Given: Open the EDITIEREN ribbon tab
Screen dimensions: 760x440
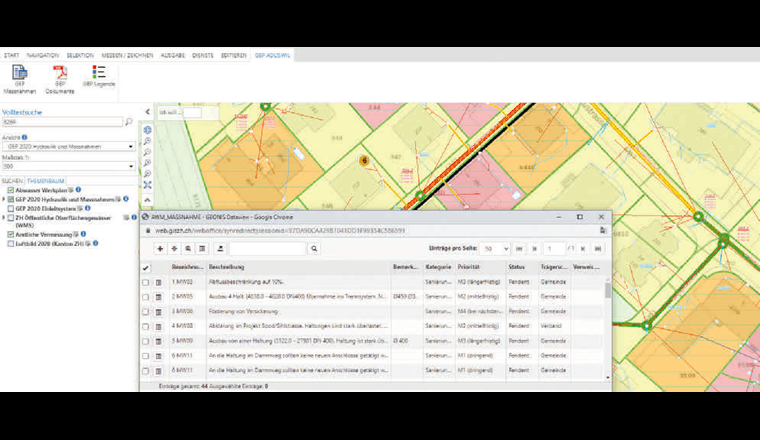Looking at the screenshot, I should [x=234, y=56].
